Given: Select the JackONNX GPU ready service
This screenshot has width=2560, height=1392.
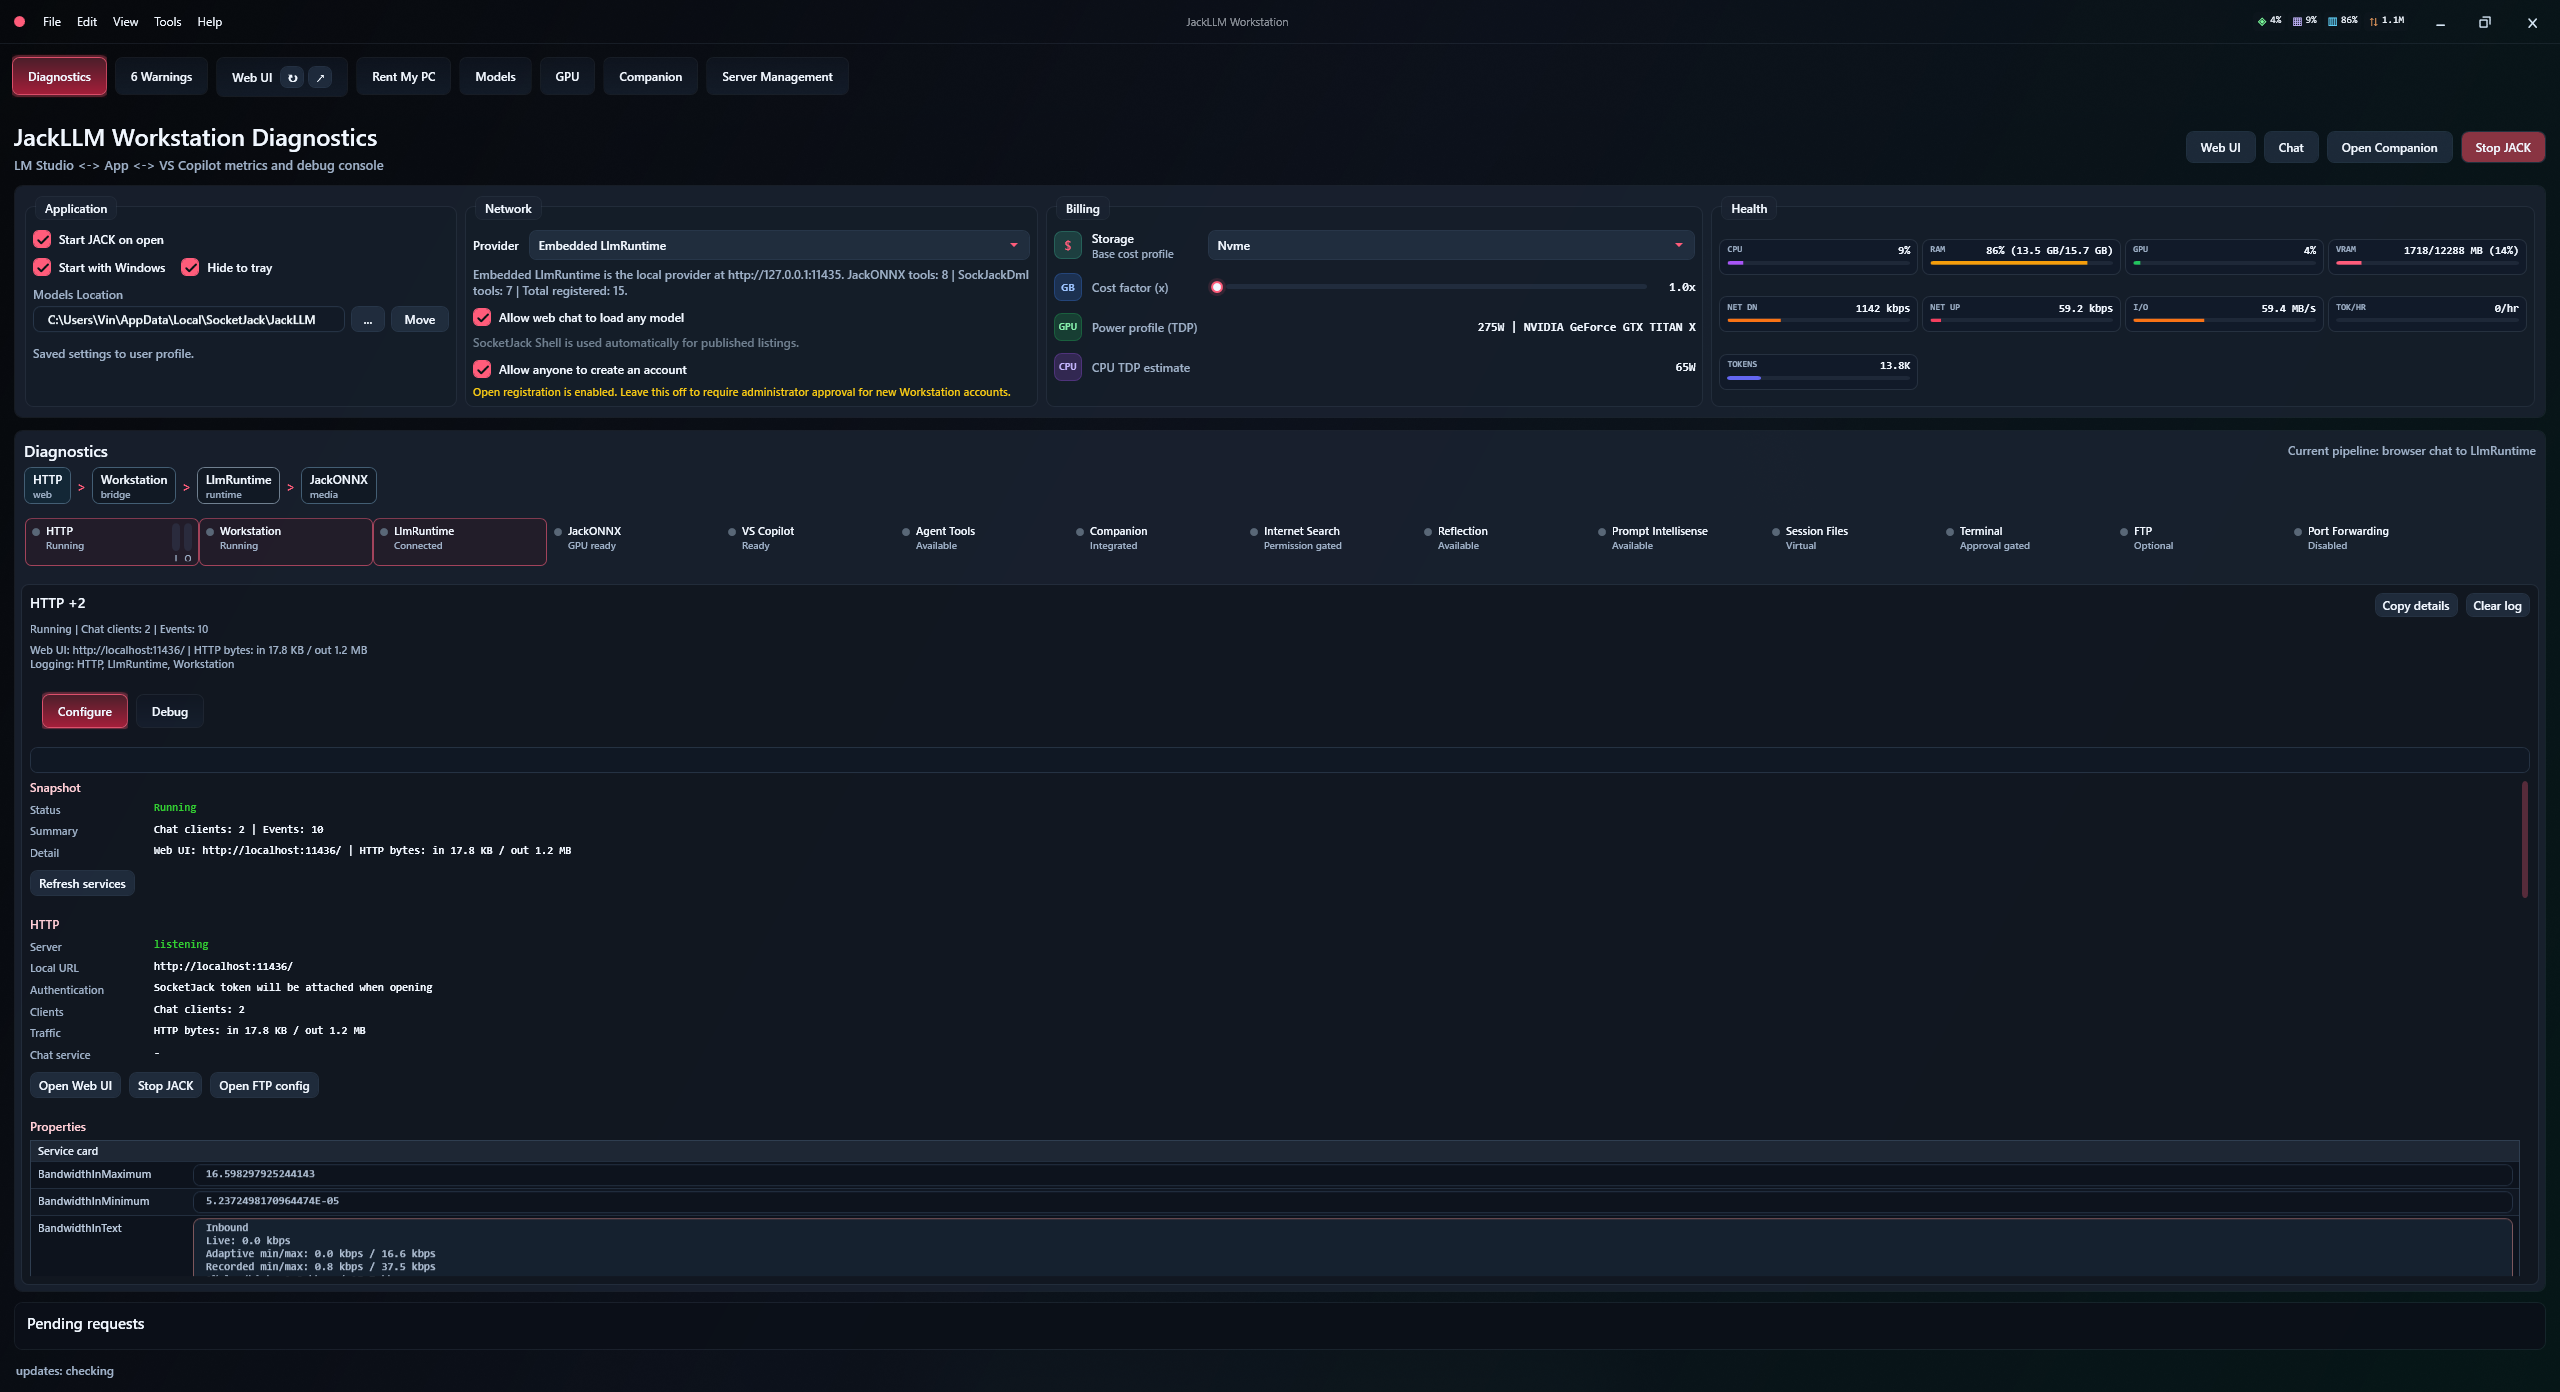Looking at the screenshot, I should point(634,541).
